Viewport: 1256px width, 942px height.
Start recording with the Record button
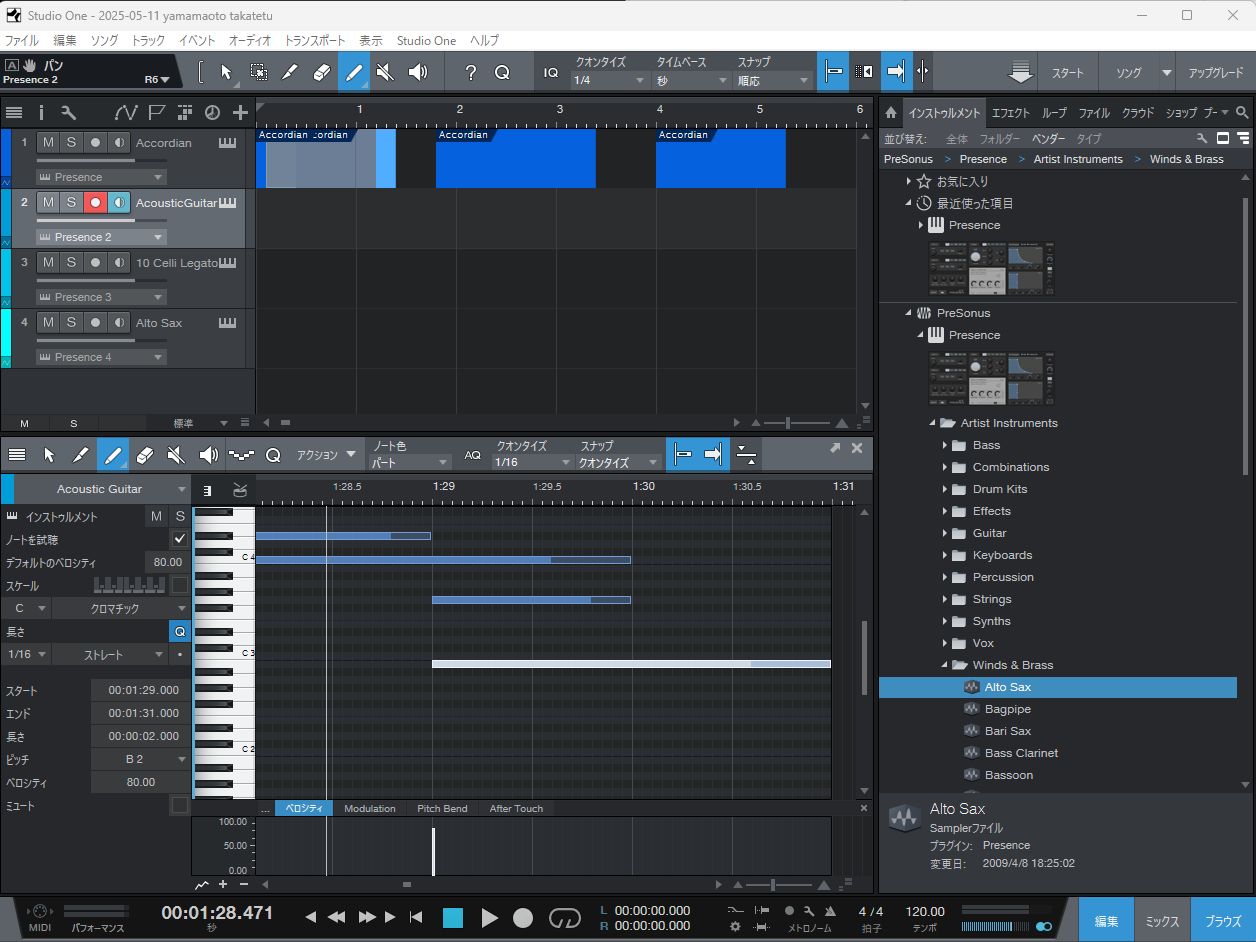523,917
